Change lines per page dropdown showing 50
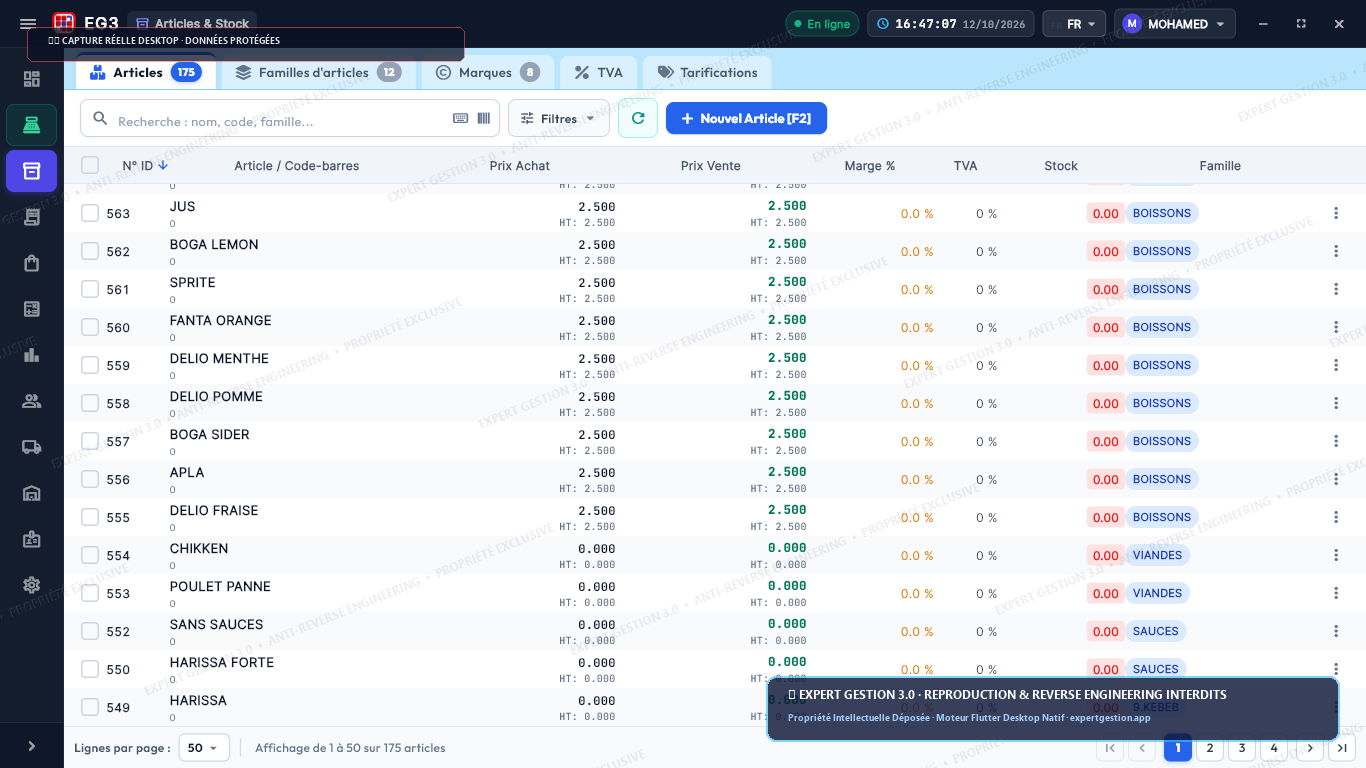1366x768 pixels. pyautogui.click(x=204, y=748)
